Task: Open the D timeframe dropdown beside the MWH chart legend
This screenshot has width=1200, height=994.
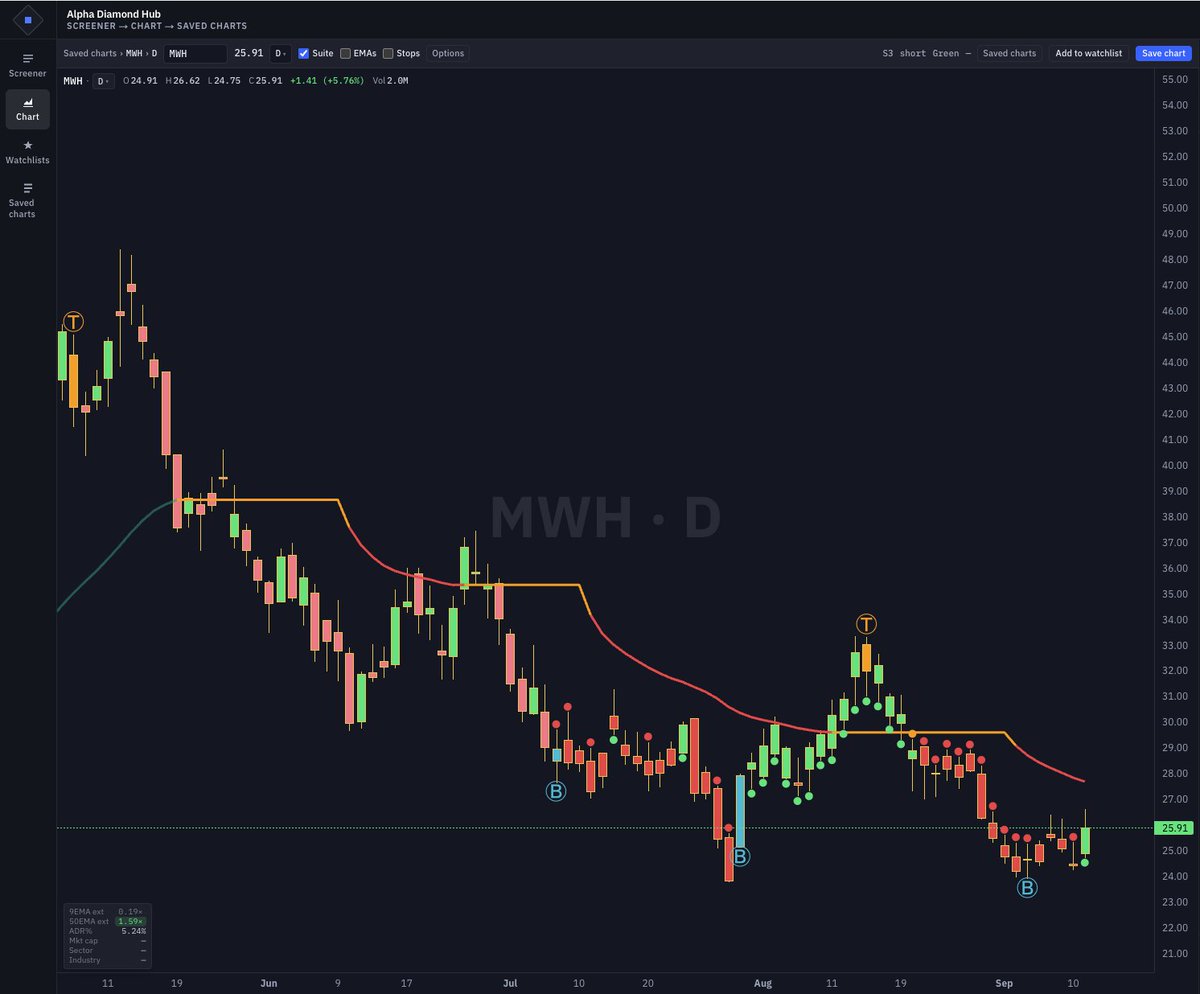Action: tap(103, 81)
